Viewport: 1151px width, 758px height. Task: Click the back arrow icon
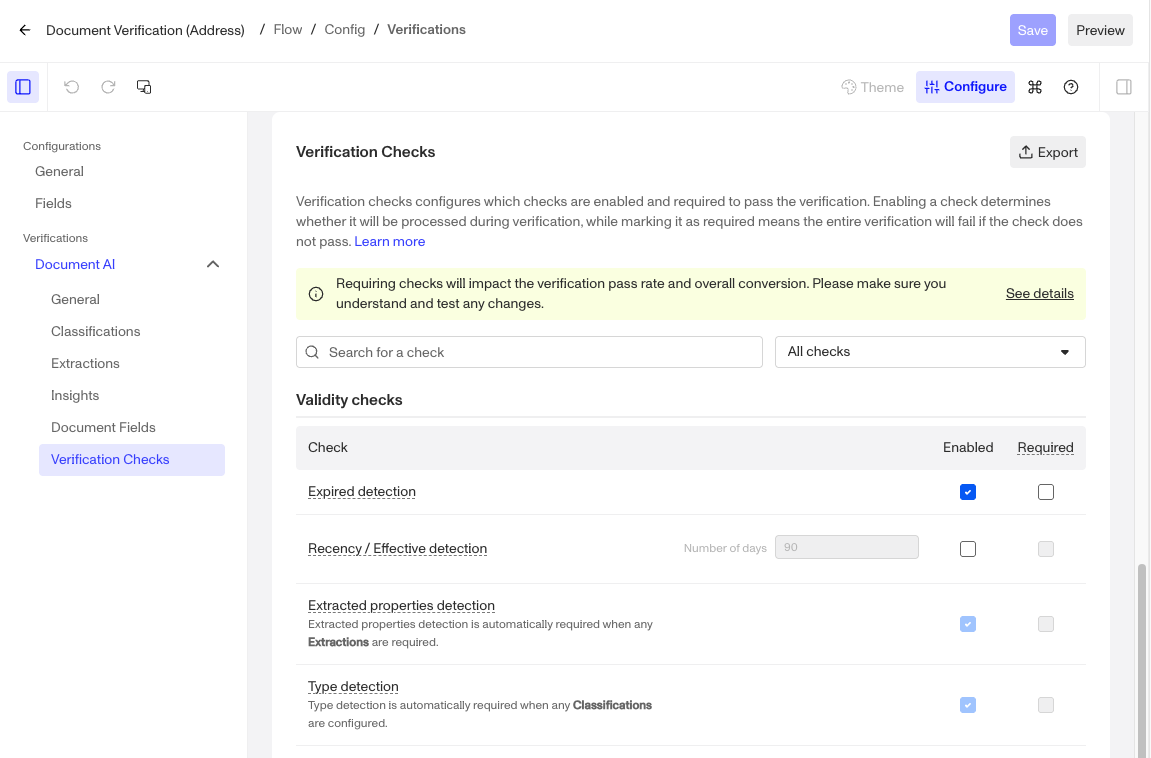[25, 30]
